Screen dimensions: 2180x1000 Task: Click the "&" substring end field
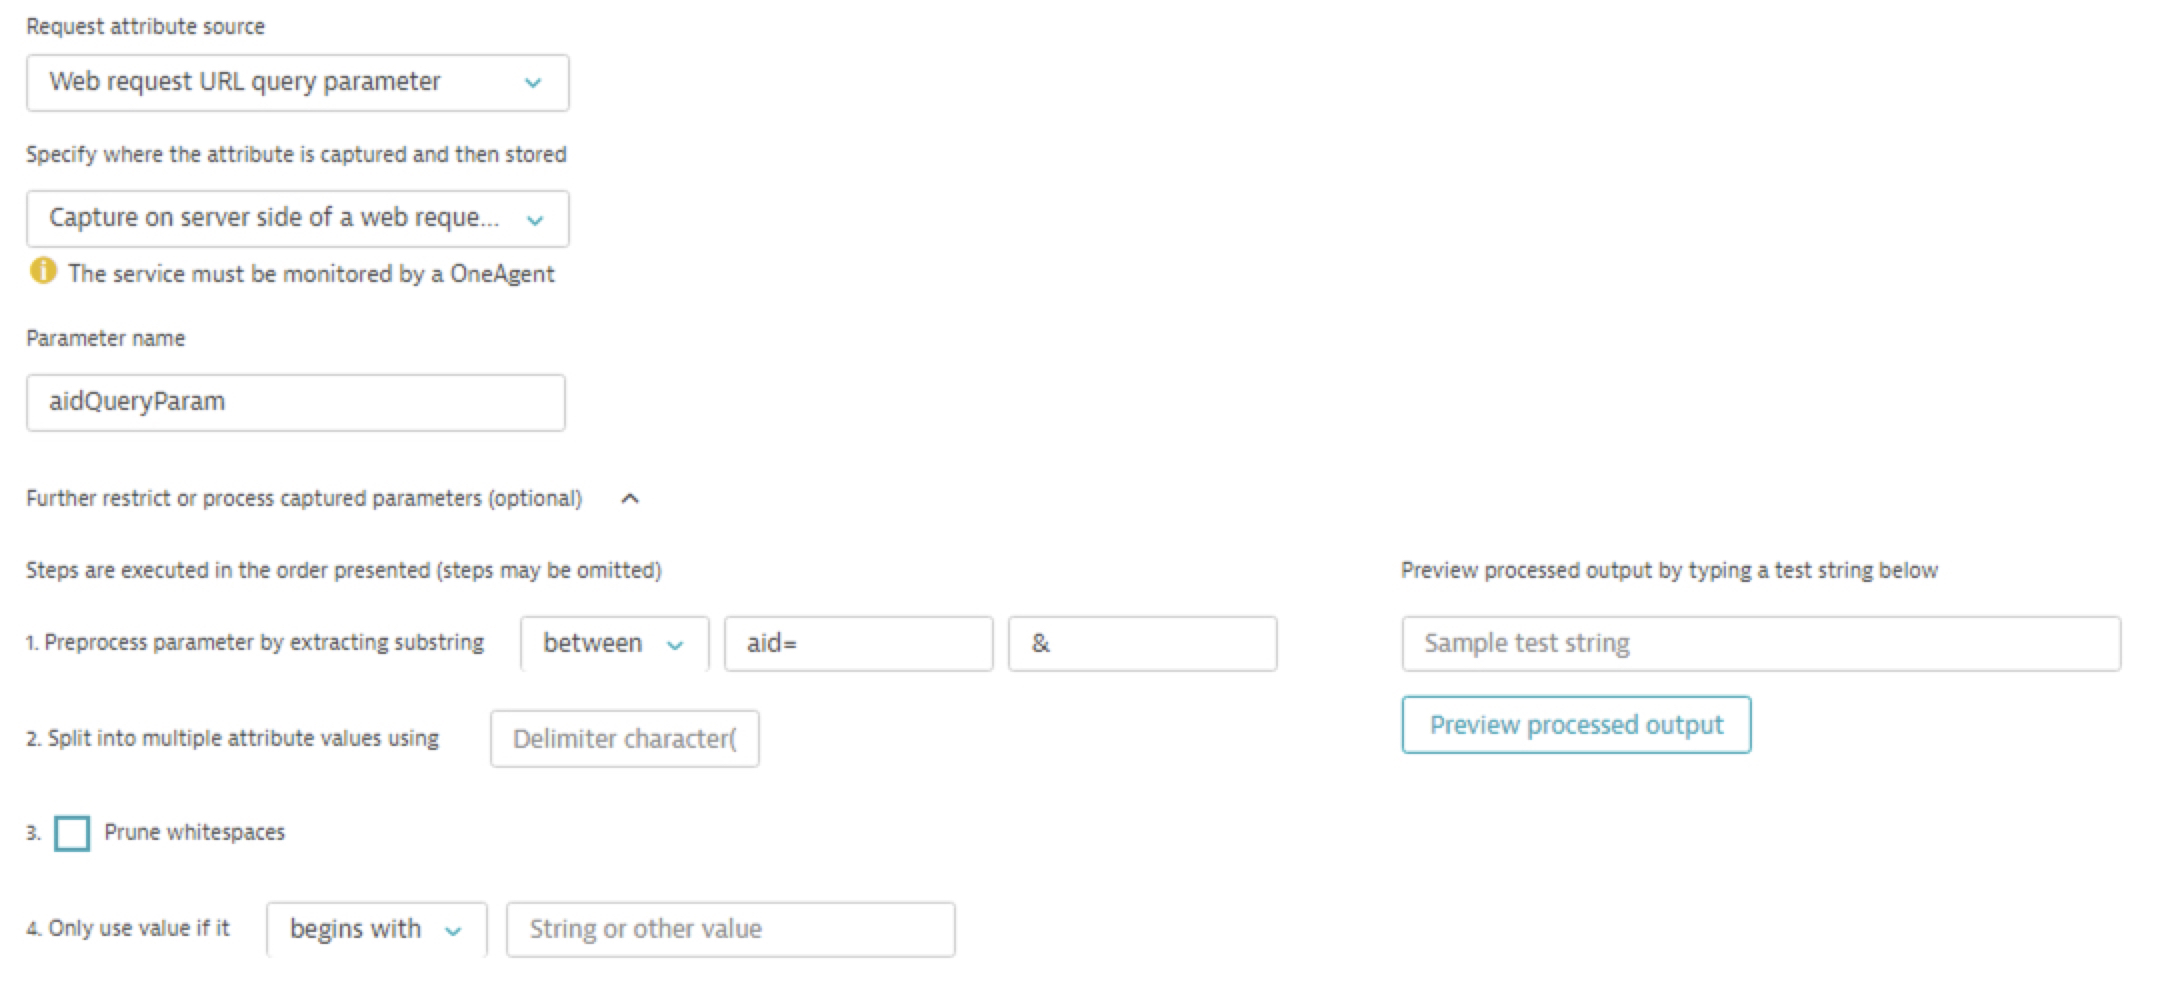pyautogui.click(x=1142, y=643)
